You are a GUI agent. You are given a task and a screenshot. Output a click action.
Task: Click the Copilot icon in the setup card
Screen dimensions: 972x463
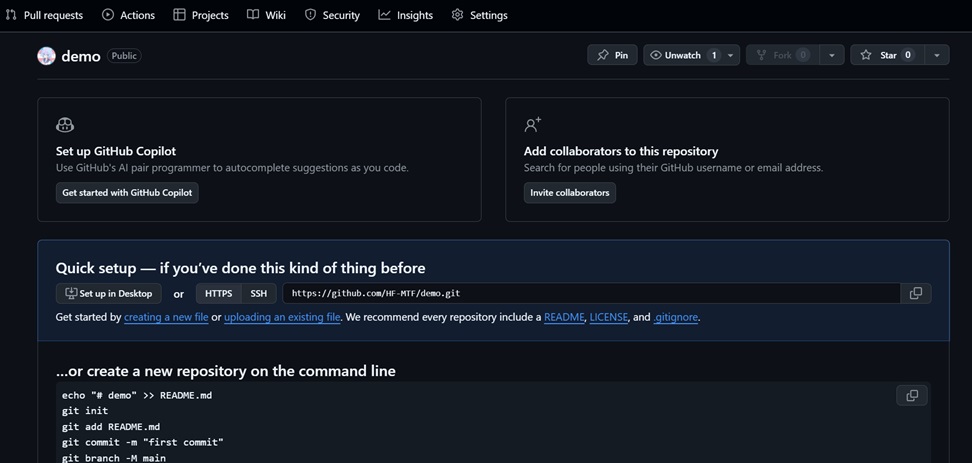click(x=65, y=125)
